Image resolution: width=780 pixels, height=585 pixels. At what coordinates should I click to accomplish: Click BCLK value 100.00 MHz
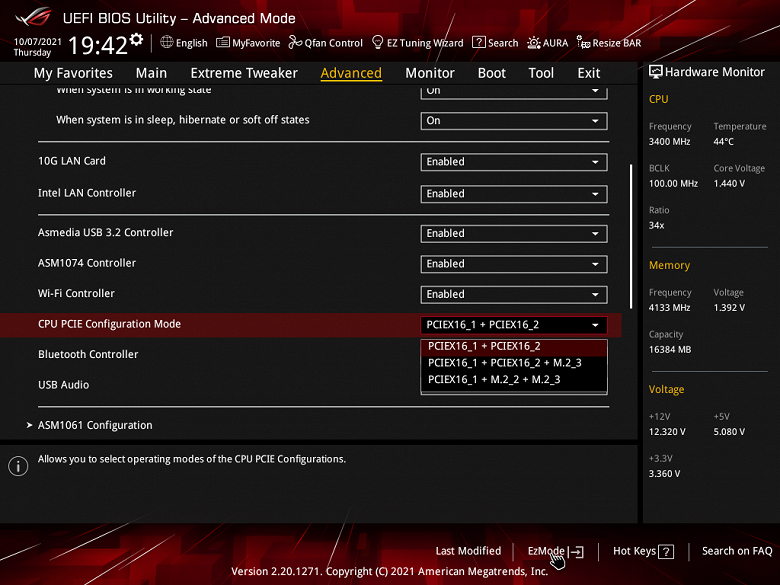point(673,184)
